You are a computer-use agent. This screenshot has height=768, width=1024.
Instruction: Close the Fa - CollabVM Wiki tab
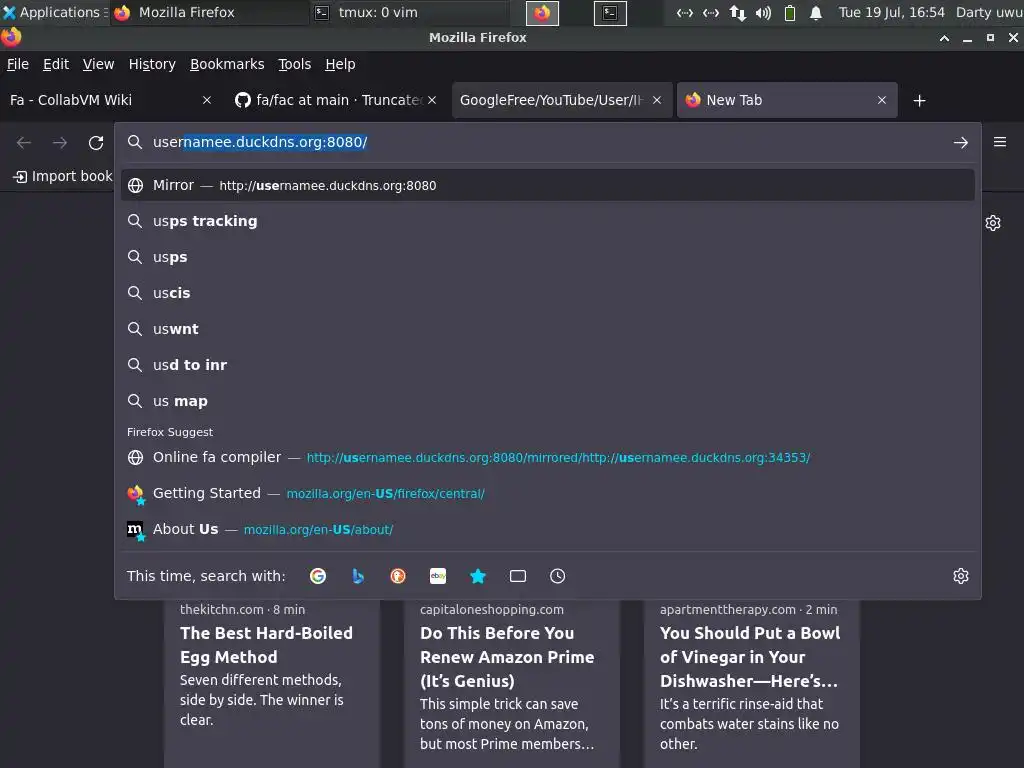click(x=207, y=100)
